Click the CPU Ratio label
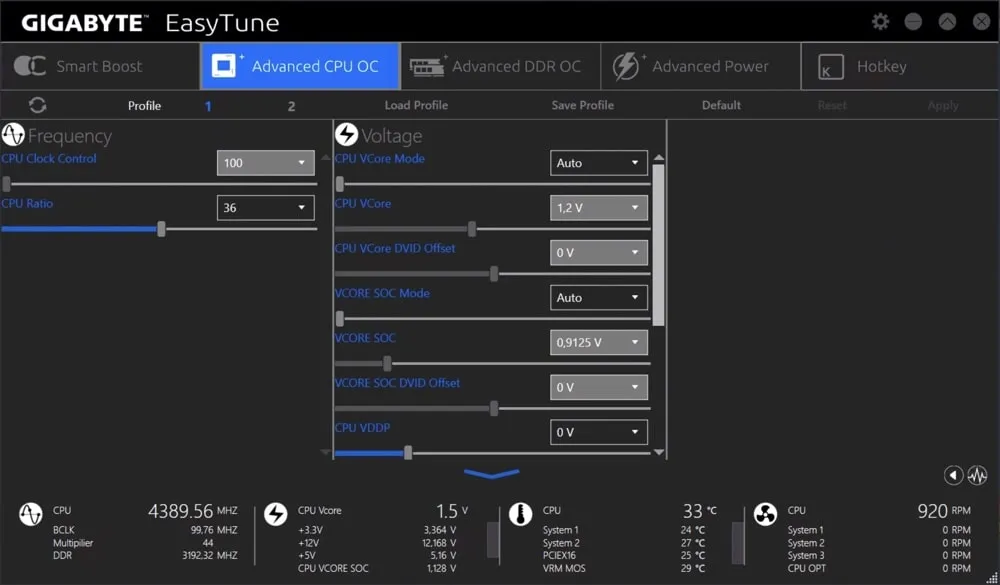Image resolution: width=1000 pixels, height=585 pixels. pyautogui.click(x=27, y=204)
